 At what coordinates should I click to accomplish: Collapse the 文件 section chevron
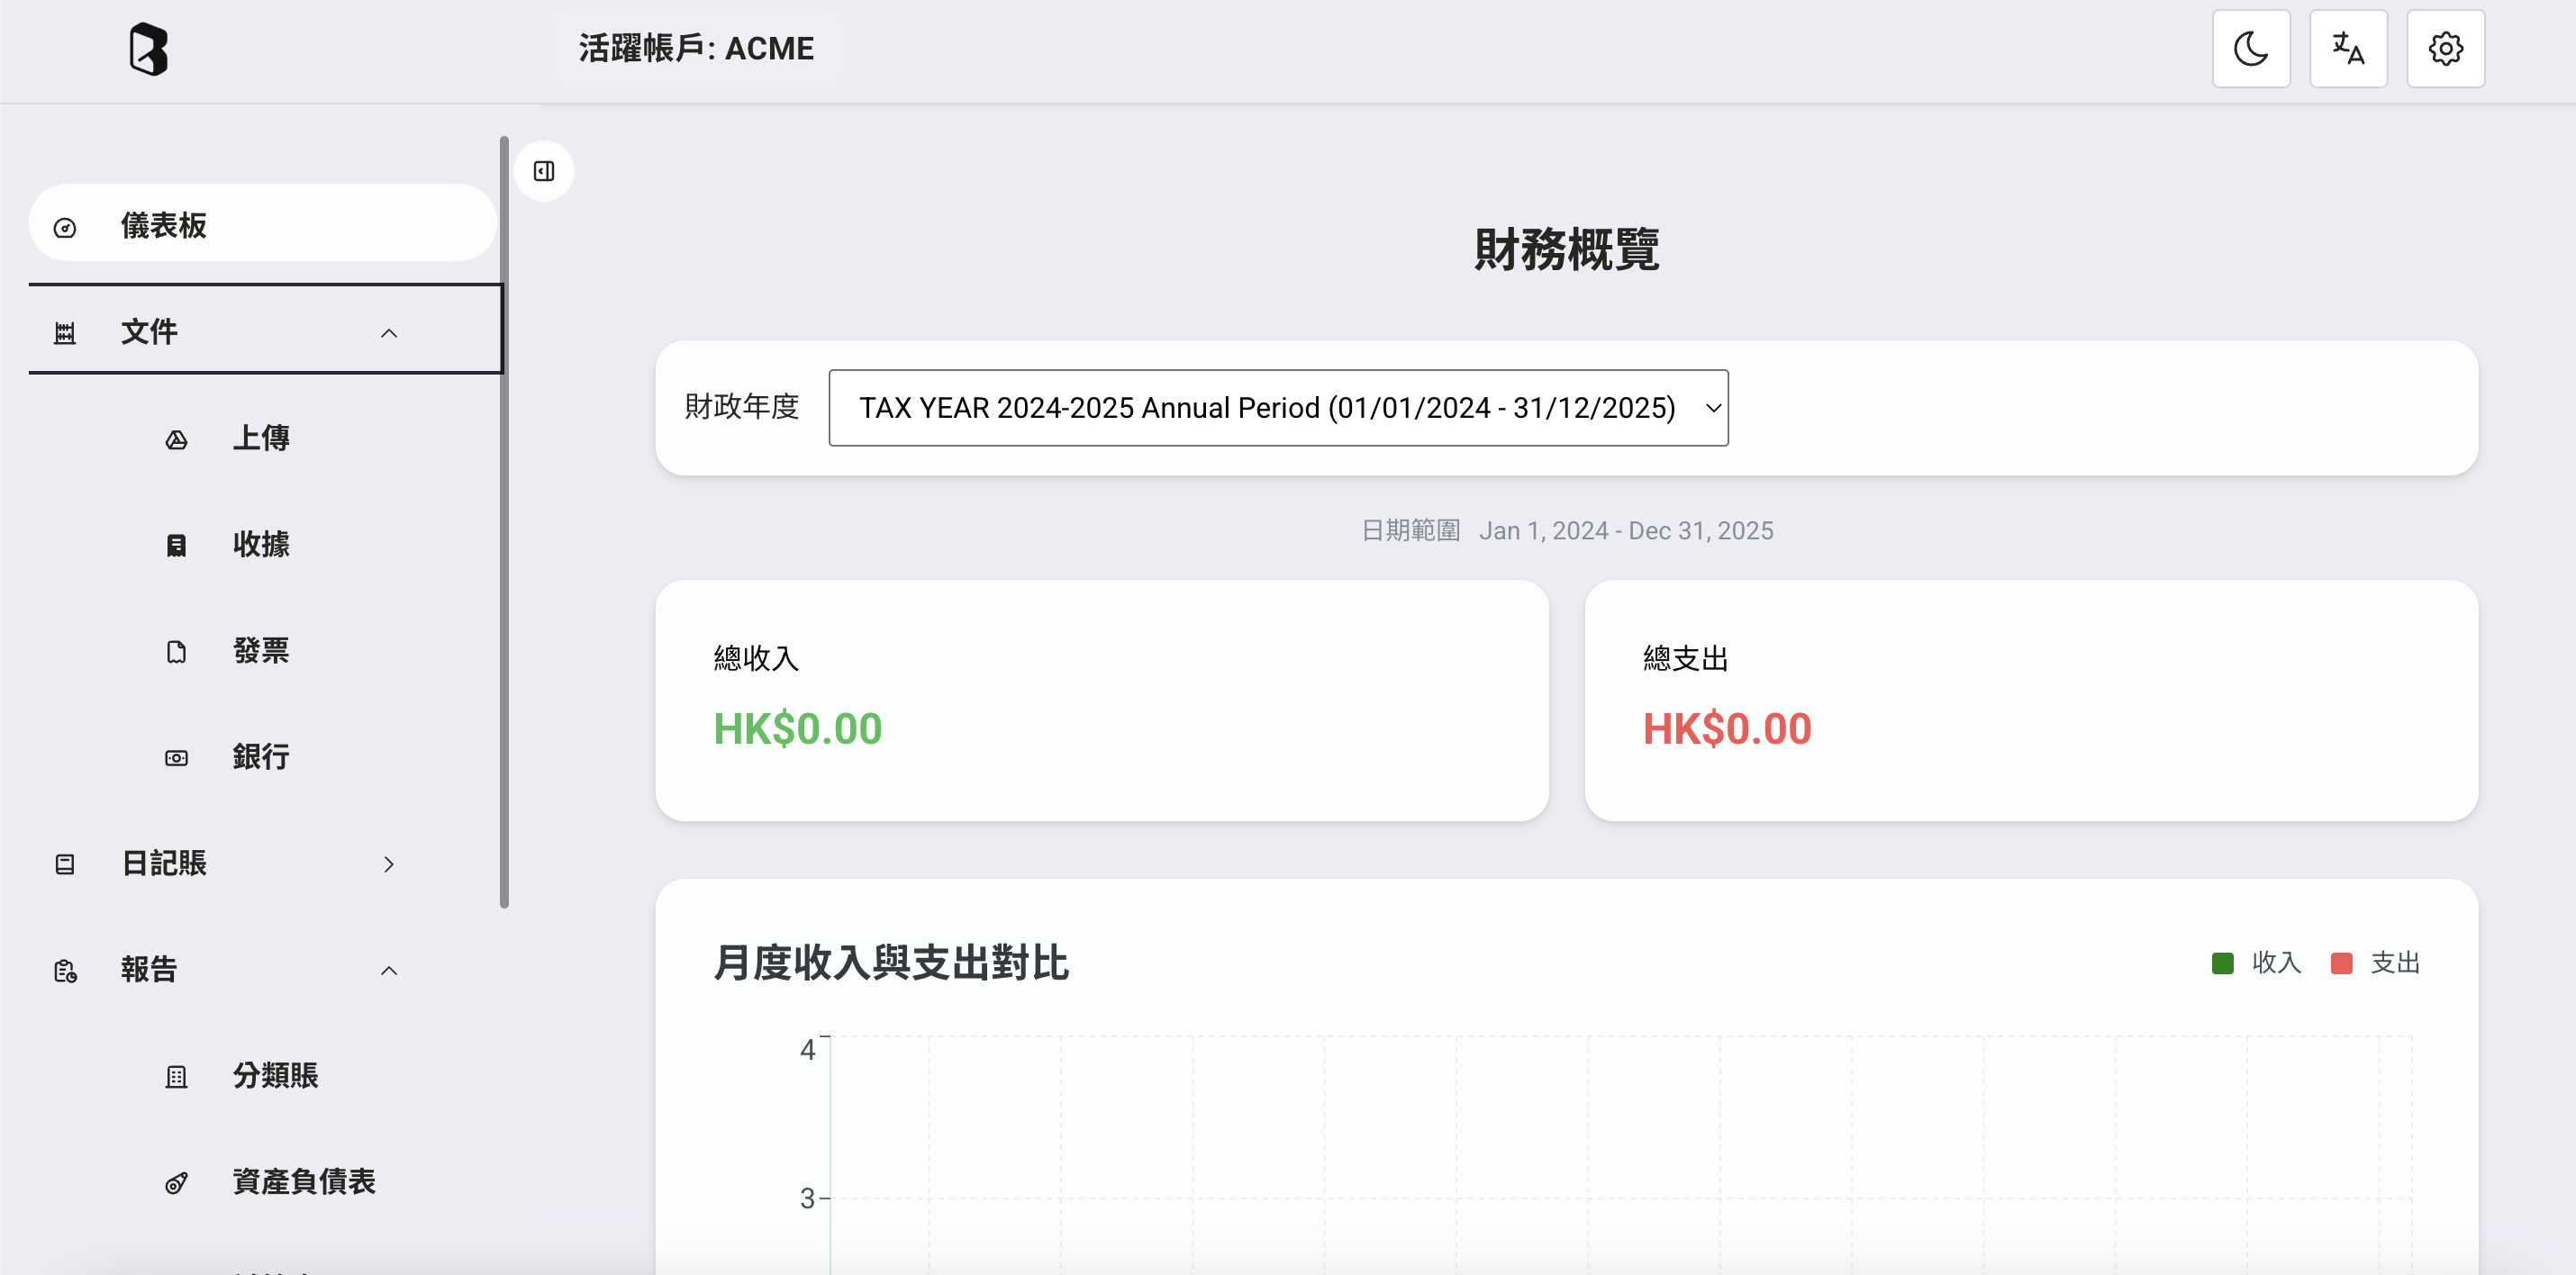point(389,333)
